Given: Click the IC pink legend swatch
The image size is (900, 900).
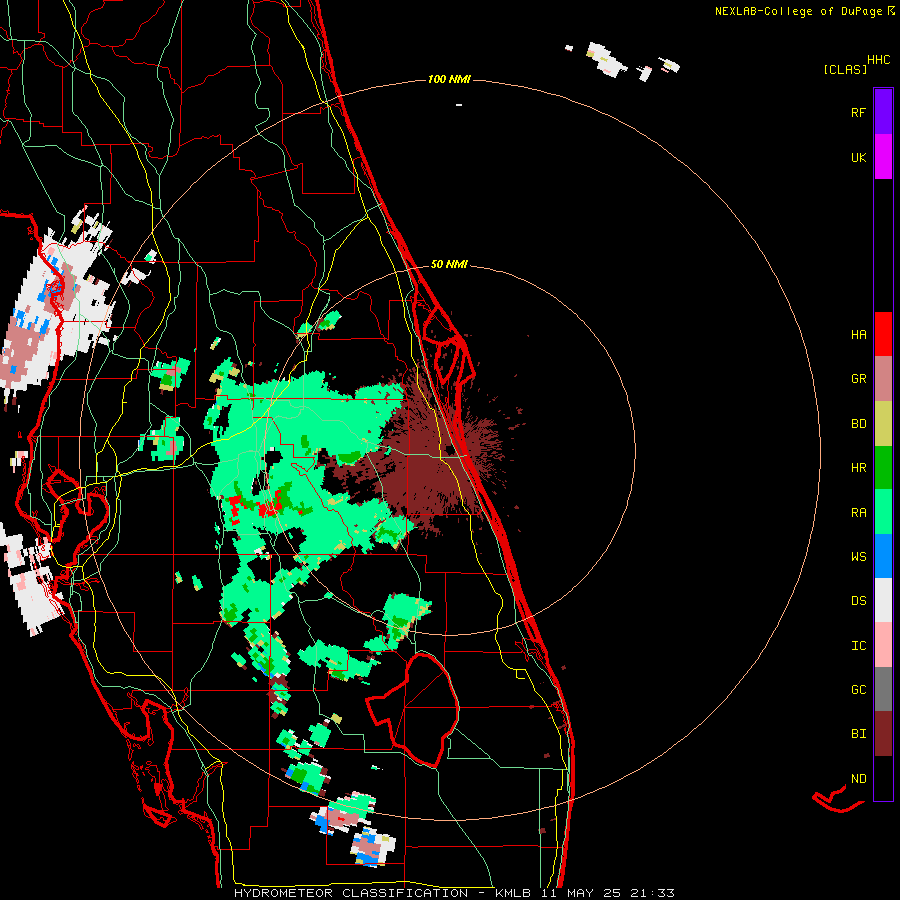Looking at the screenshot, I should coord(883,645).
